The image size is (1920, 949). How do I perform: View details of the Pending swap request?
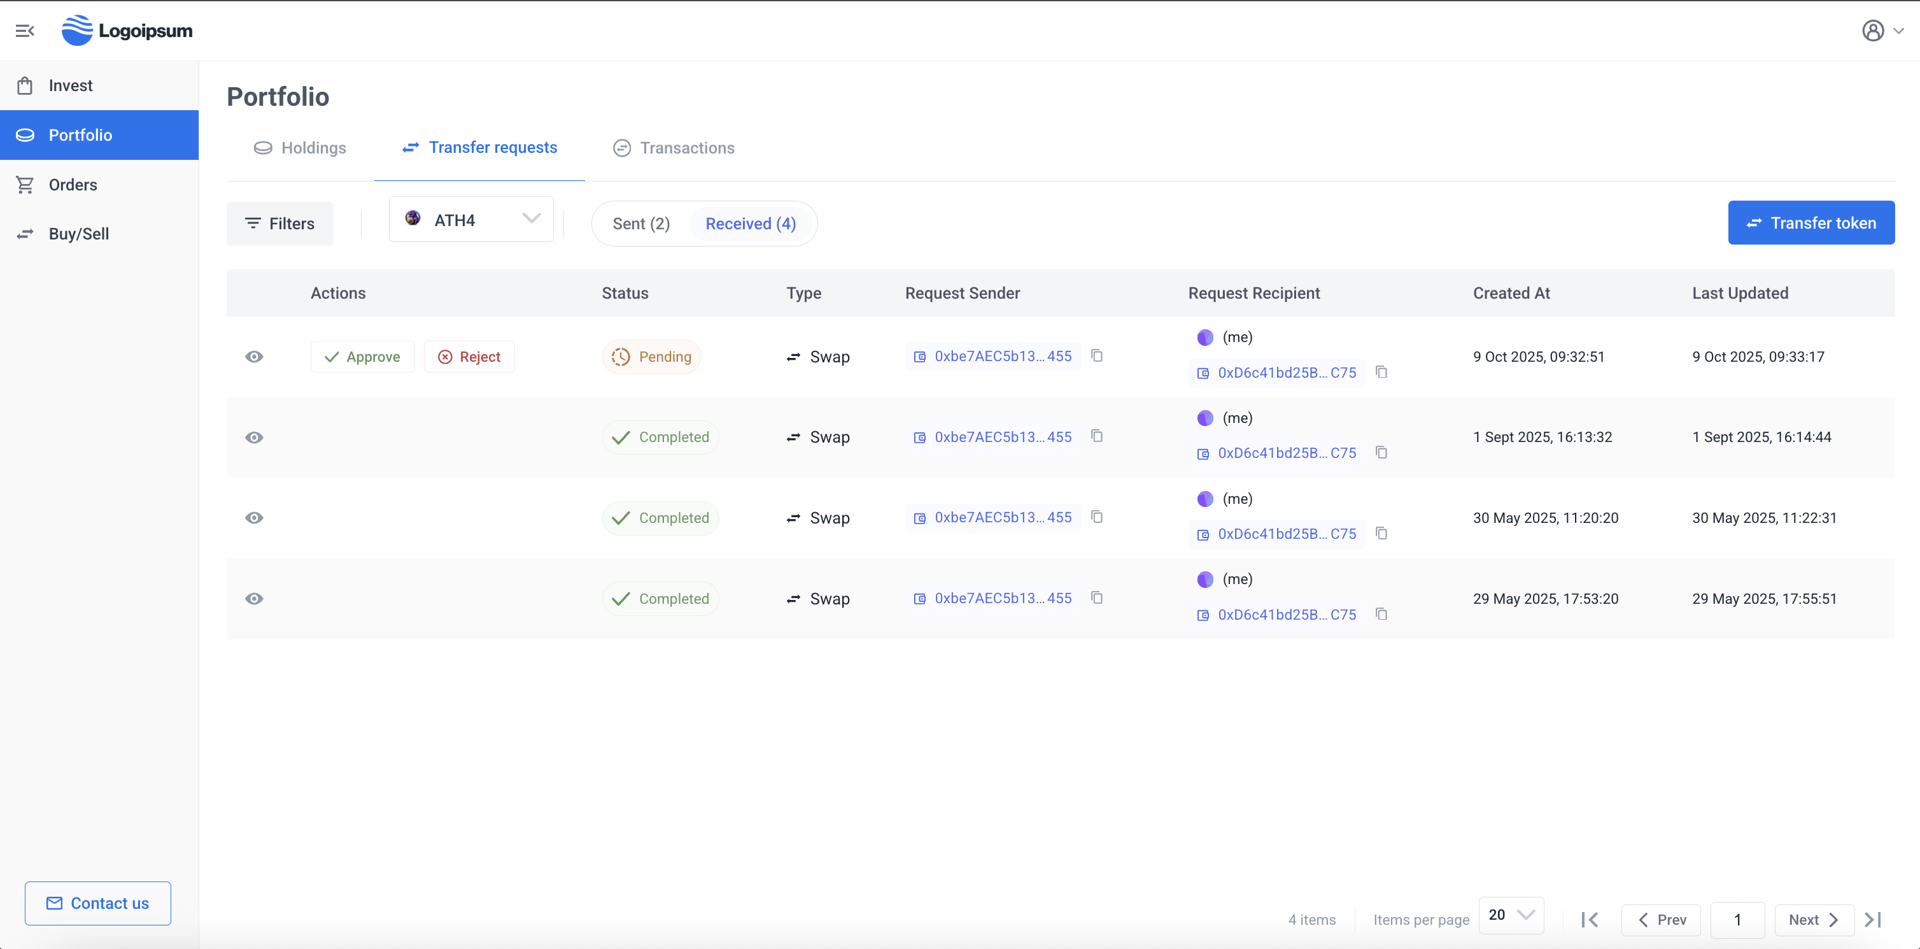click(254, 357)
